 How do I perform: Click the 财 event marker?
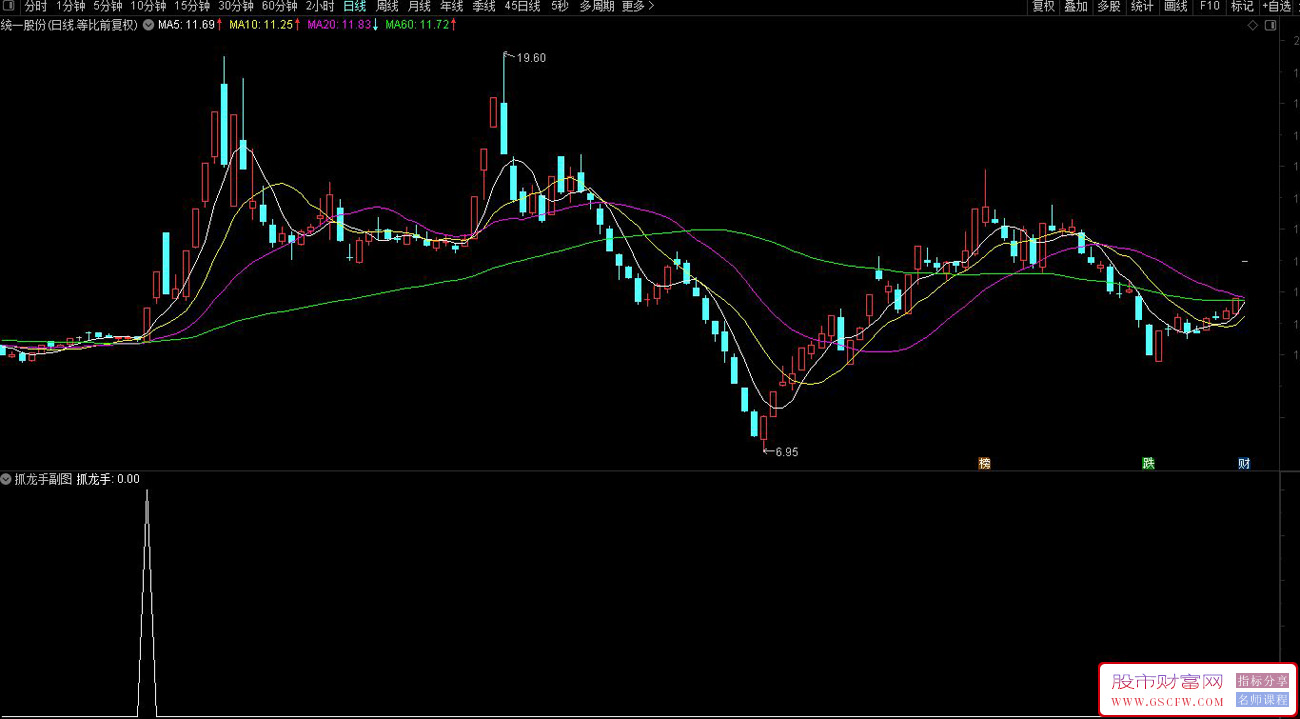point(1244,463)
